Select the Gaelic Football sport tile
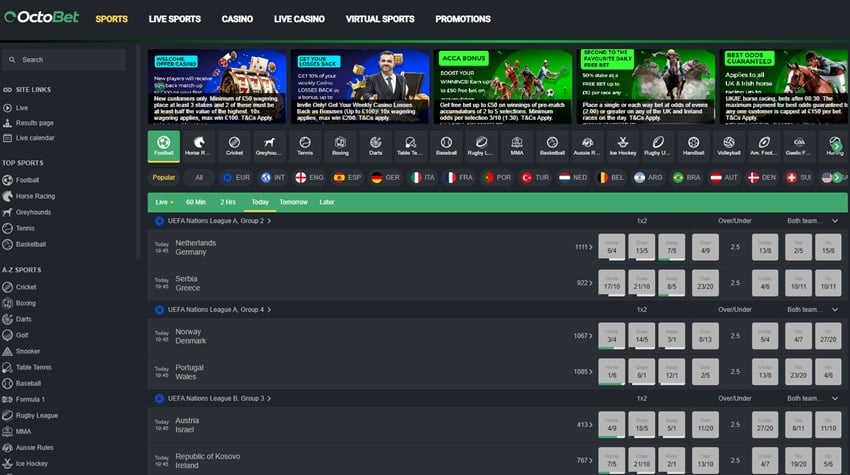The width and height of the screenshot is (850, 475). pos(800,146)
